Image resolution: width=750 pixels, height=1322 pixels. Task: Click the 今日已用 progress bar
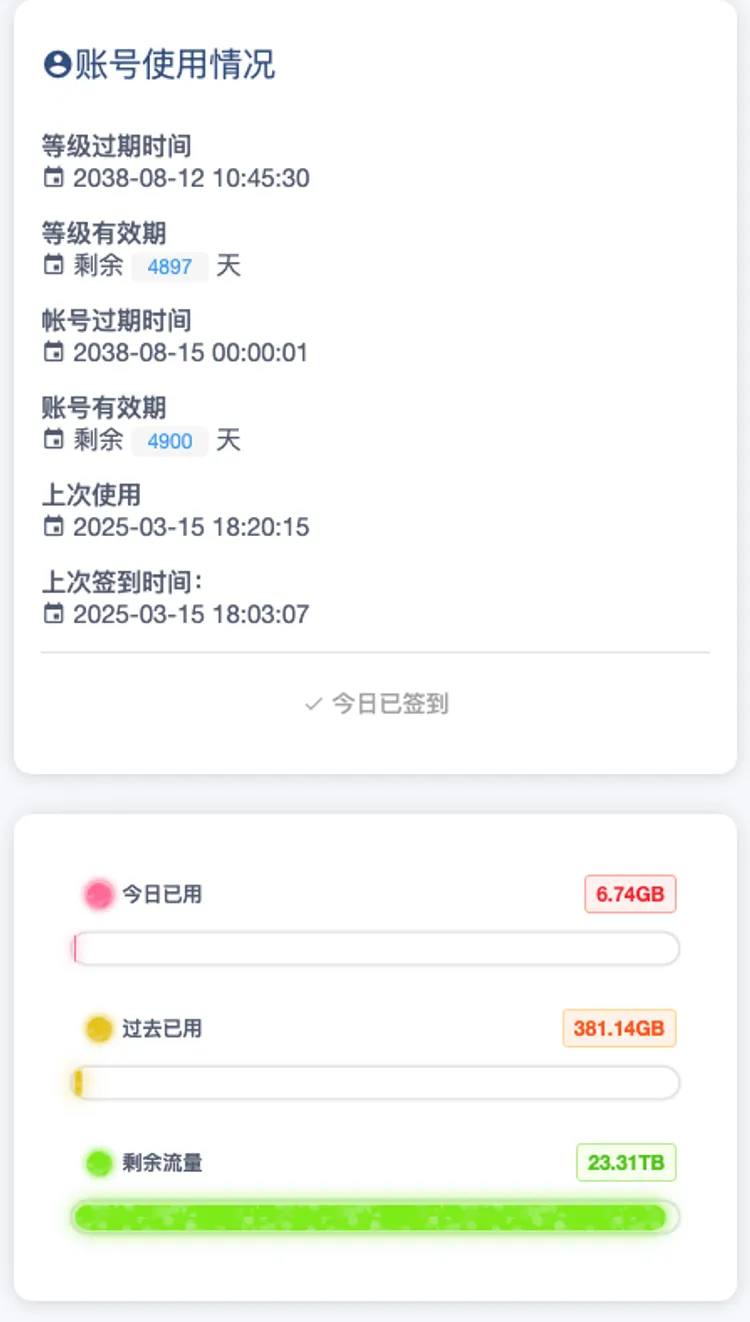pos(376,949)
